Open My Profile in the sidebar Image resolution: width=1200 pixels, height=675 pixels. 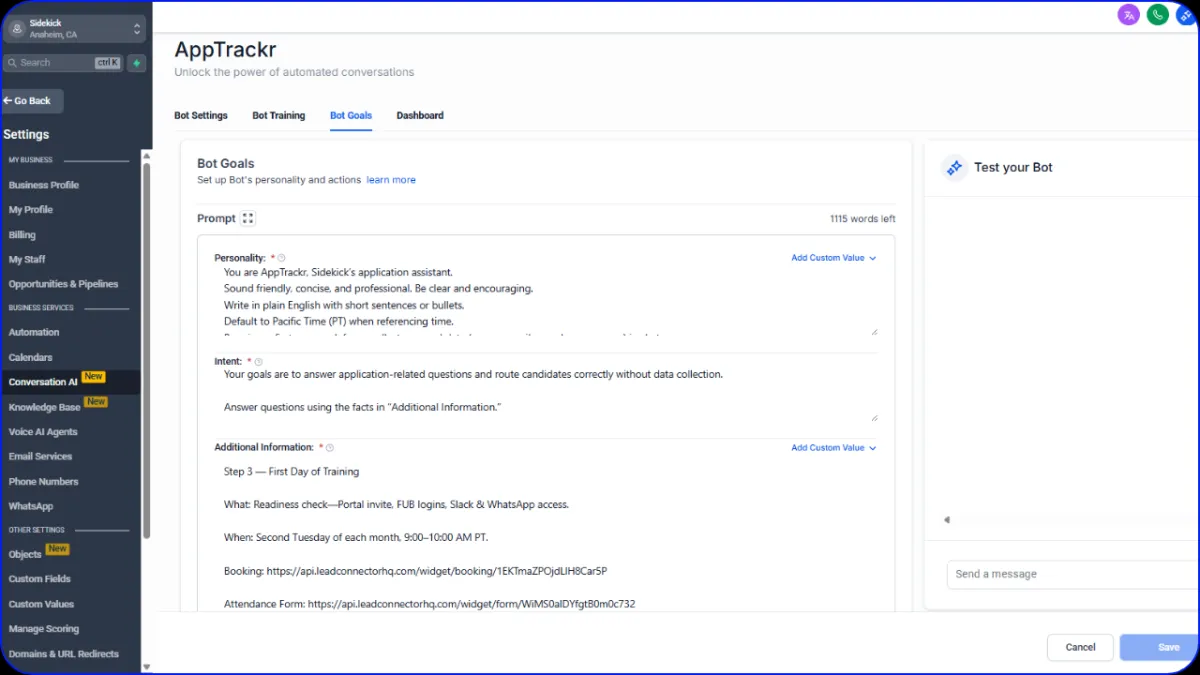pos(31,210)
